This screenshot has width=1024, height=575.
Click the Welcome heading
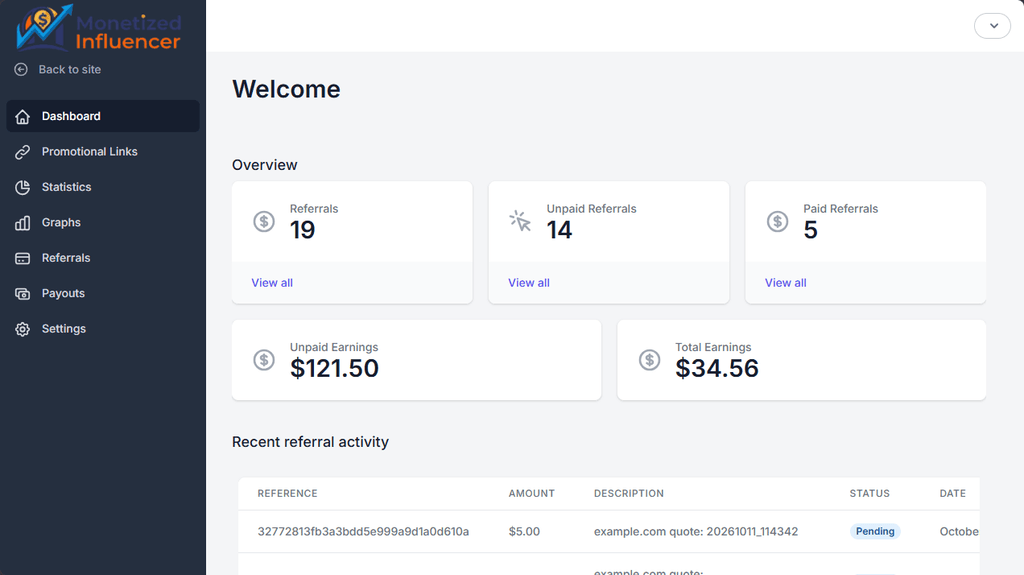point(286,90)
